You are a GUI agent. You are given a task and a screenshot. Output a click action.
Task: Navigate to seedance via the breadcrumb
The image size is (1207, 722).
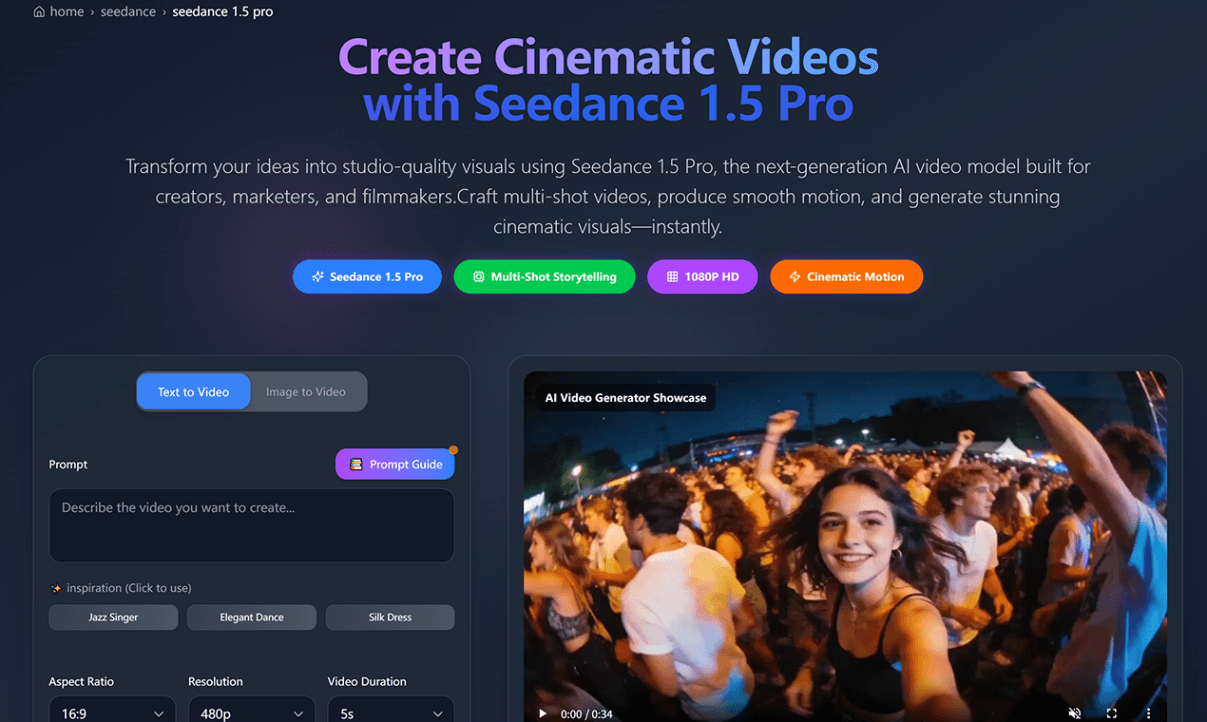(128, 11)
